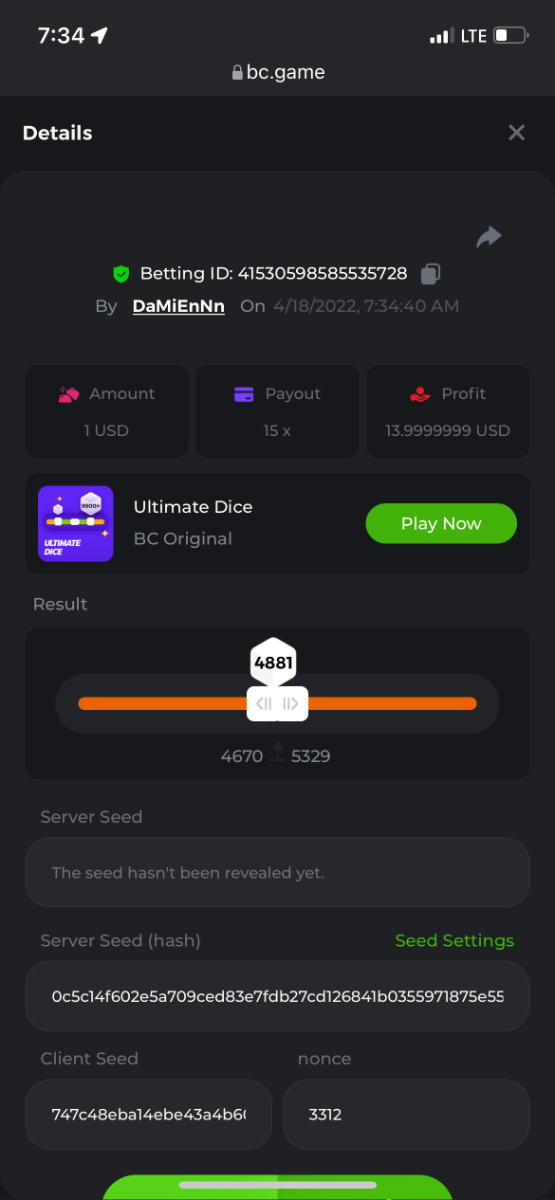This screenshot has width=555, height=1200.
Task: Tap the green verified shield icon
Action: (x=121, y=273)
